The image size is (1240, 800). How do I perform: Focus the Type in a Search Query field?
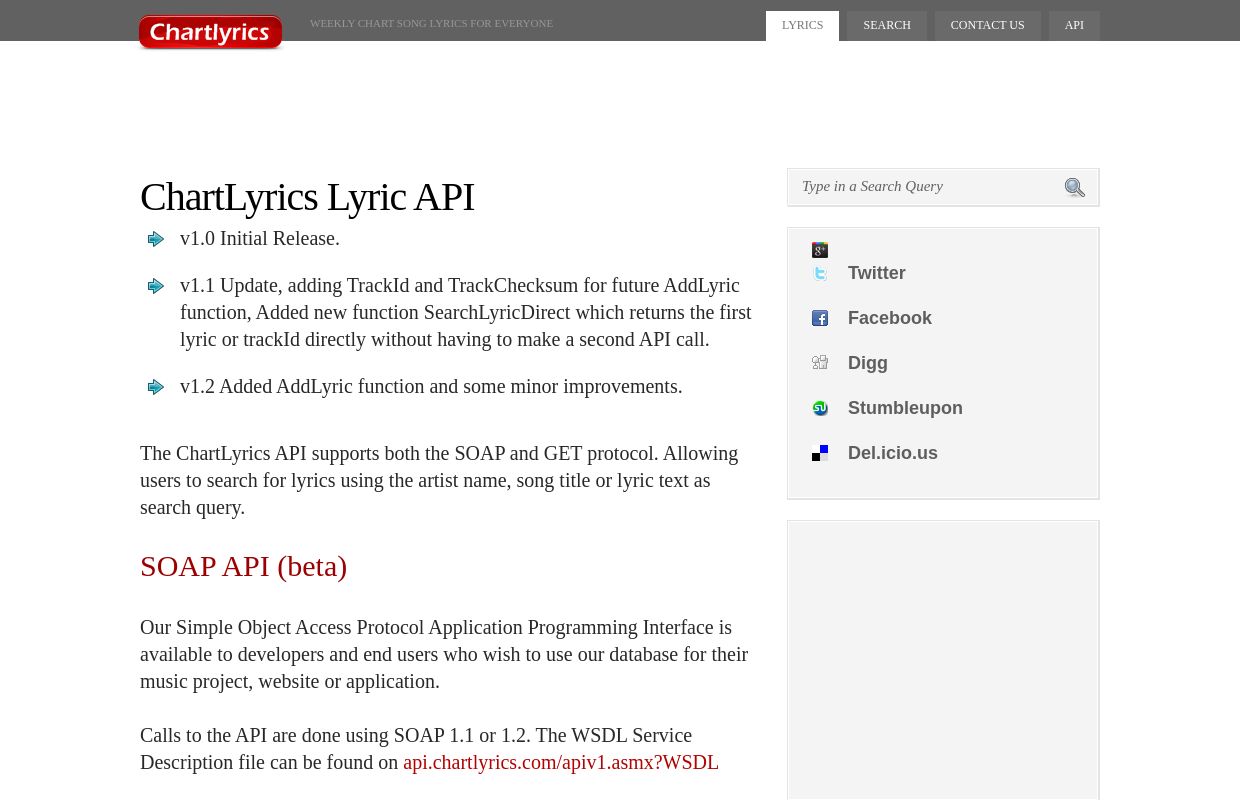pos(925,187)
